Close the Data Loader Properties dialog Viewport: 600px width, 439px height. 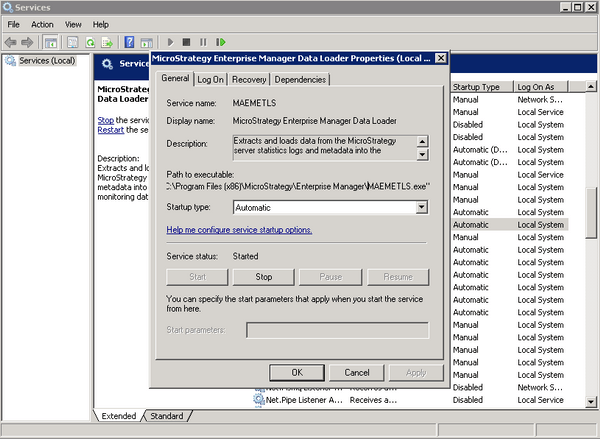441,58
